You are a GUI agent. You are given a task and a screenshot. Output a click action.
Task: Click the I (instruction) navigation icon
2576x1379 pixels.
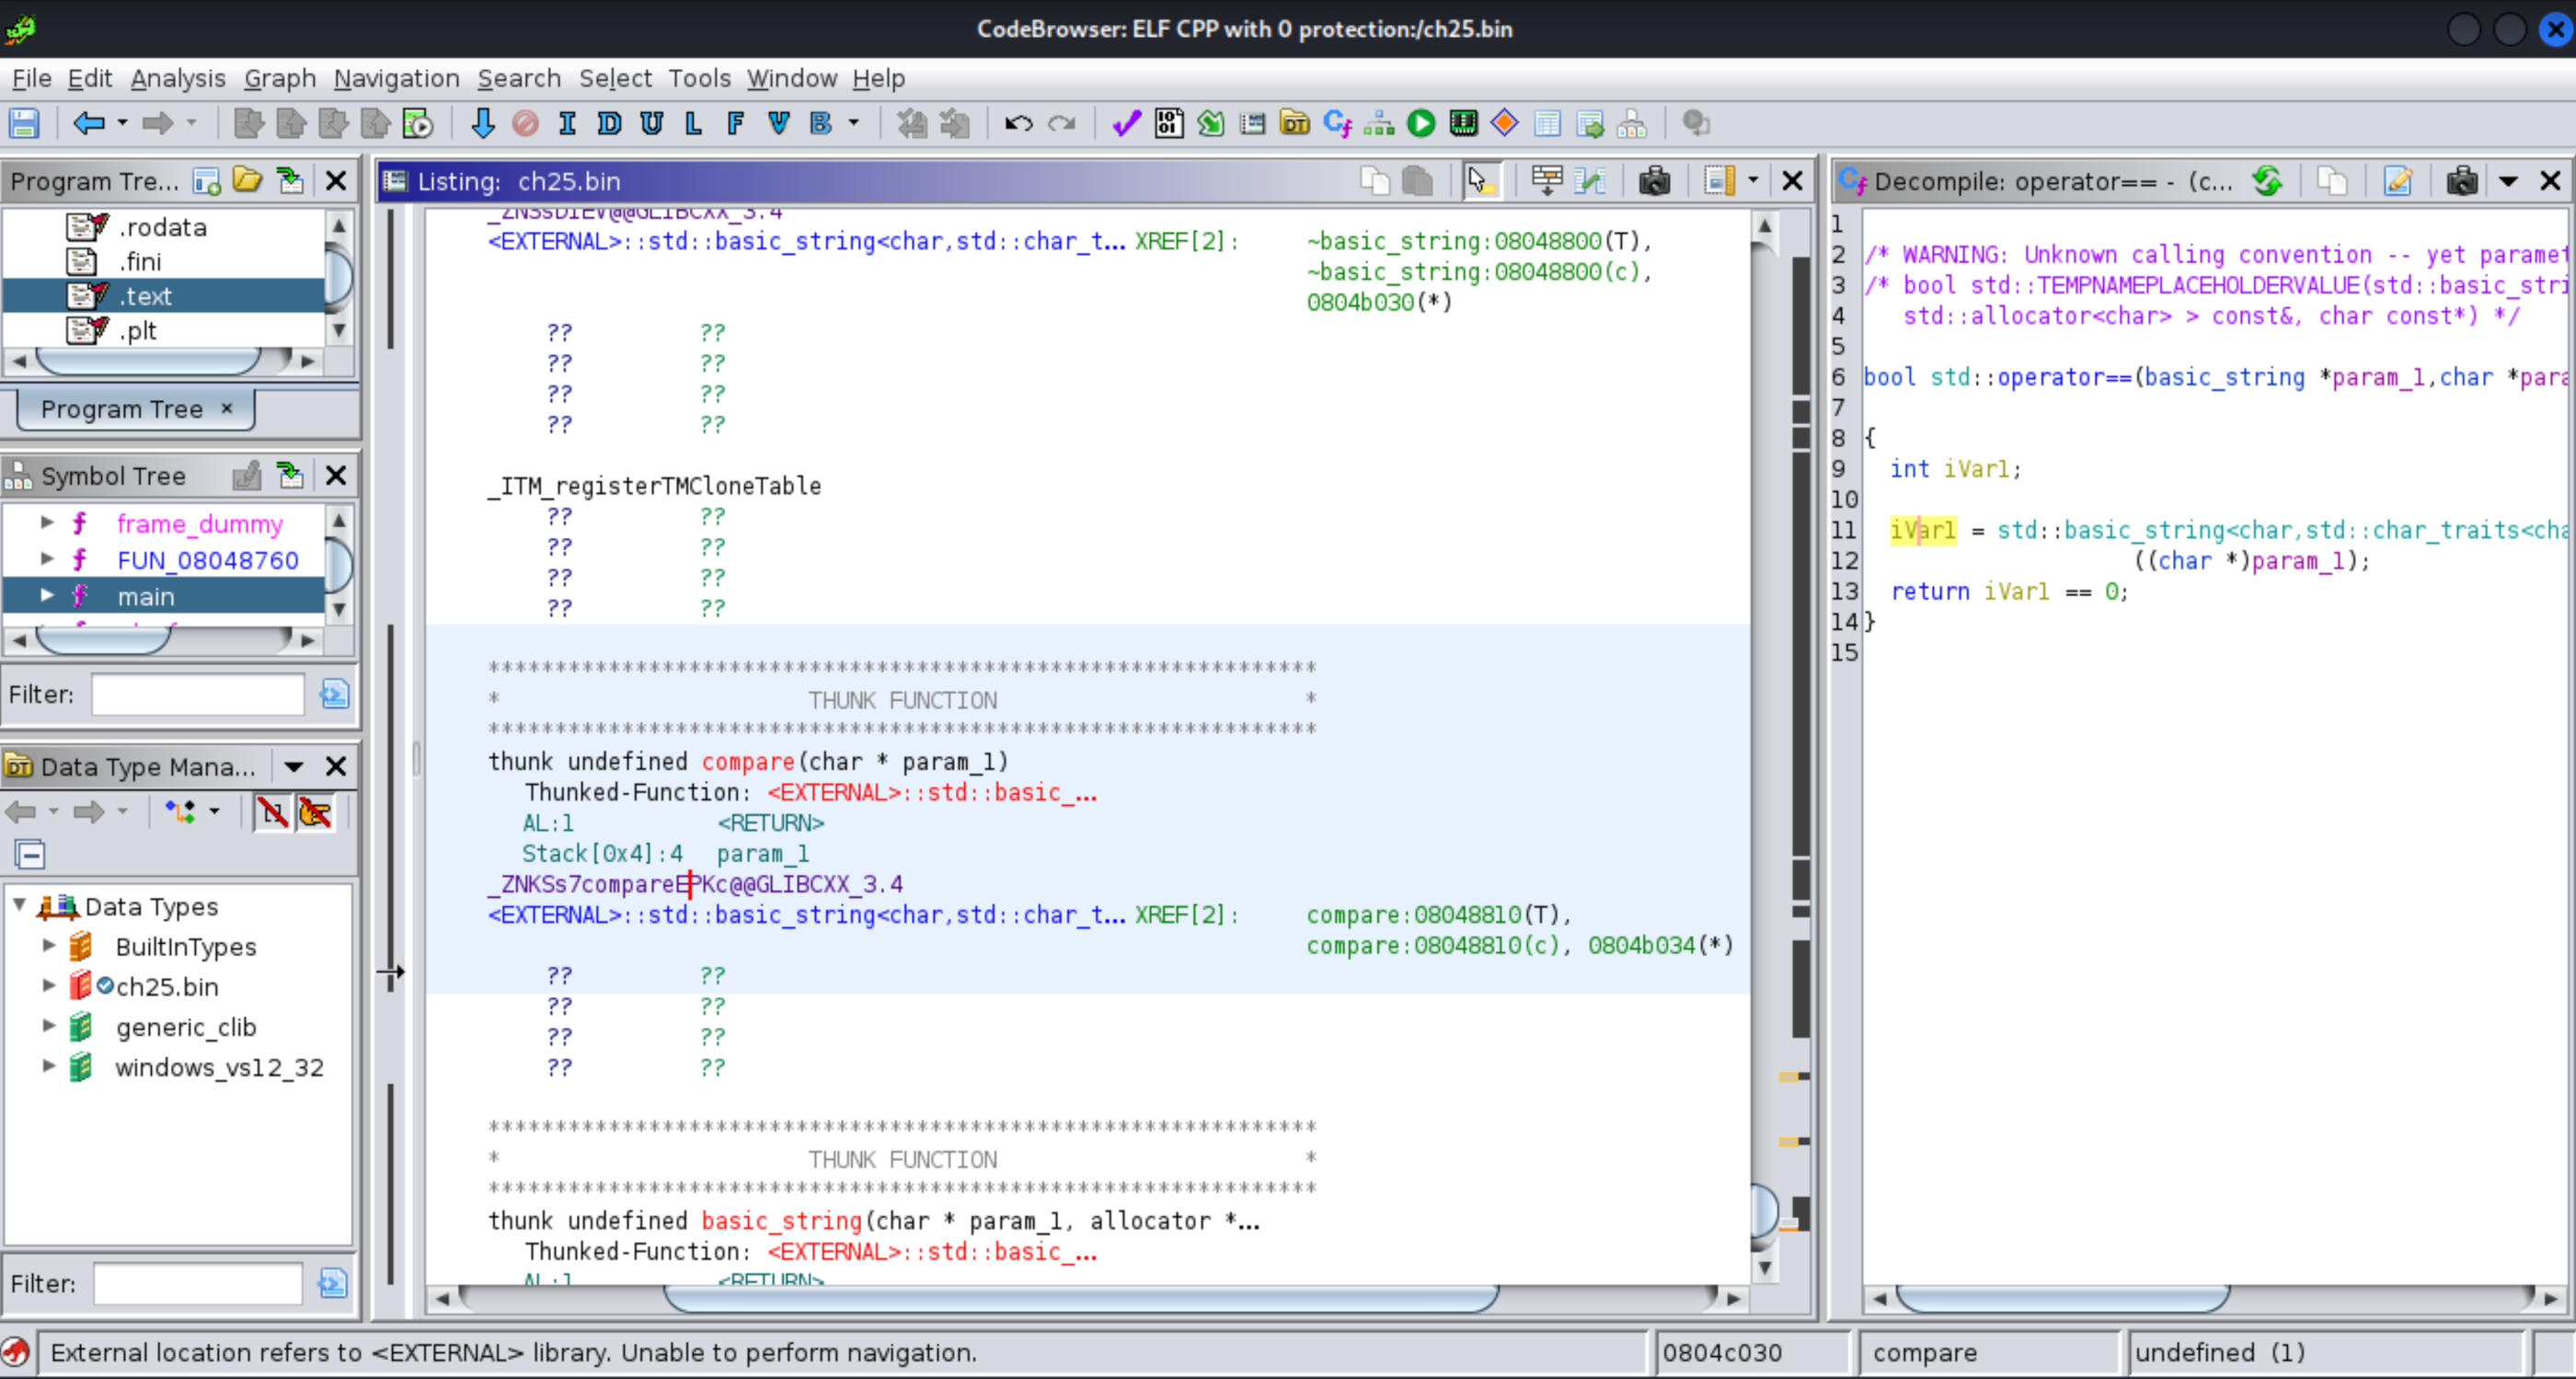point(567,123)
